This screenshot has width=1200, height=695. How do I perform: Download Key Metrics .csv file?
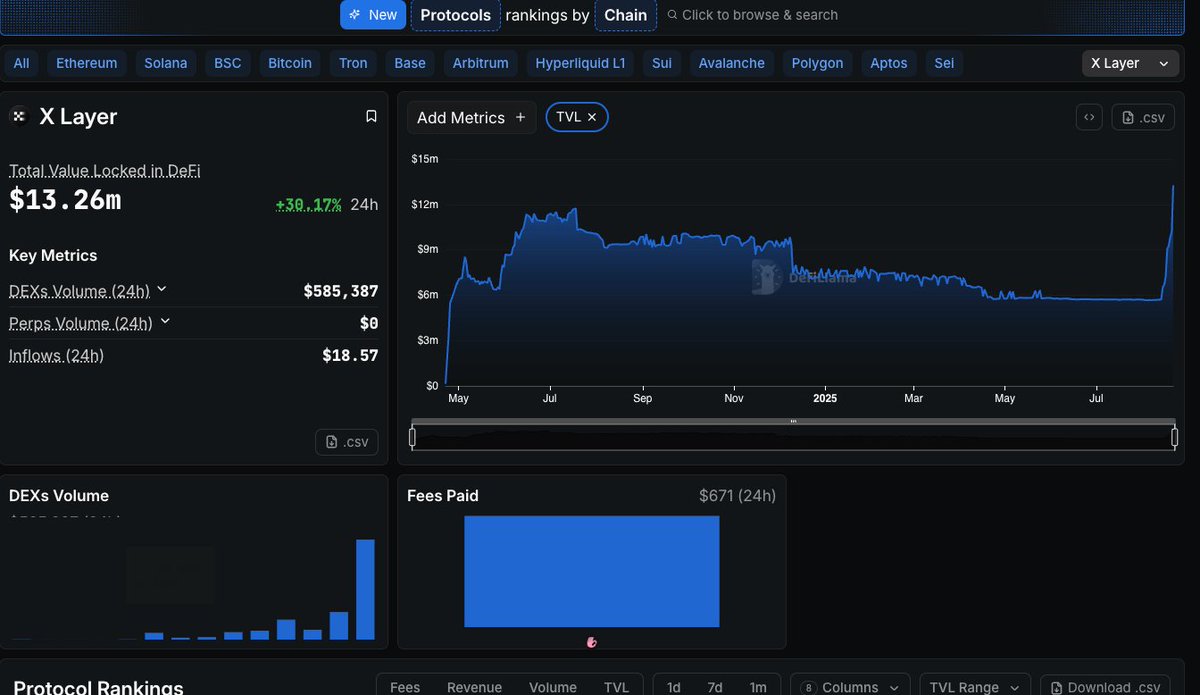(346, 441)
